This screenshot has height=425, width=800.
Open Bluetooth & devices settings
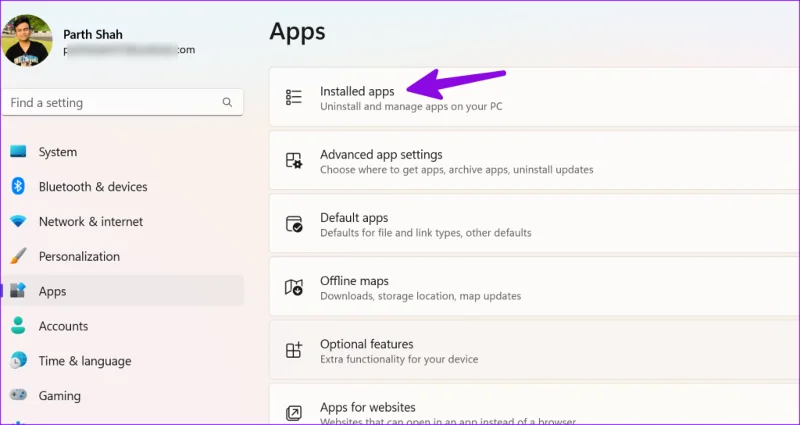coord(122,187)
